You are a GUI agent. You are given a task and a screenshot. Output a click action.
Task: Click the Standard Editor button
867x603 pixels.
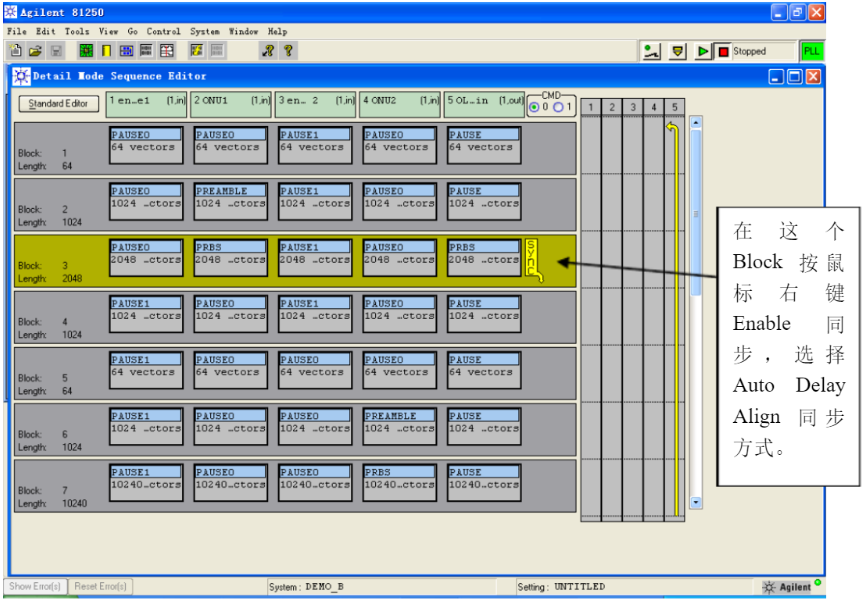(x=58, y=103)
